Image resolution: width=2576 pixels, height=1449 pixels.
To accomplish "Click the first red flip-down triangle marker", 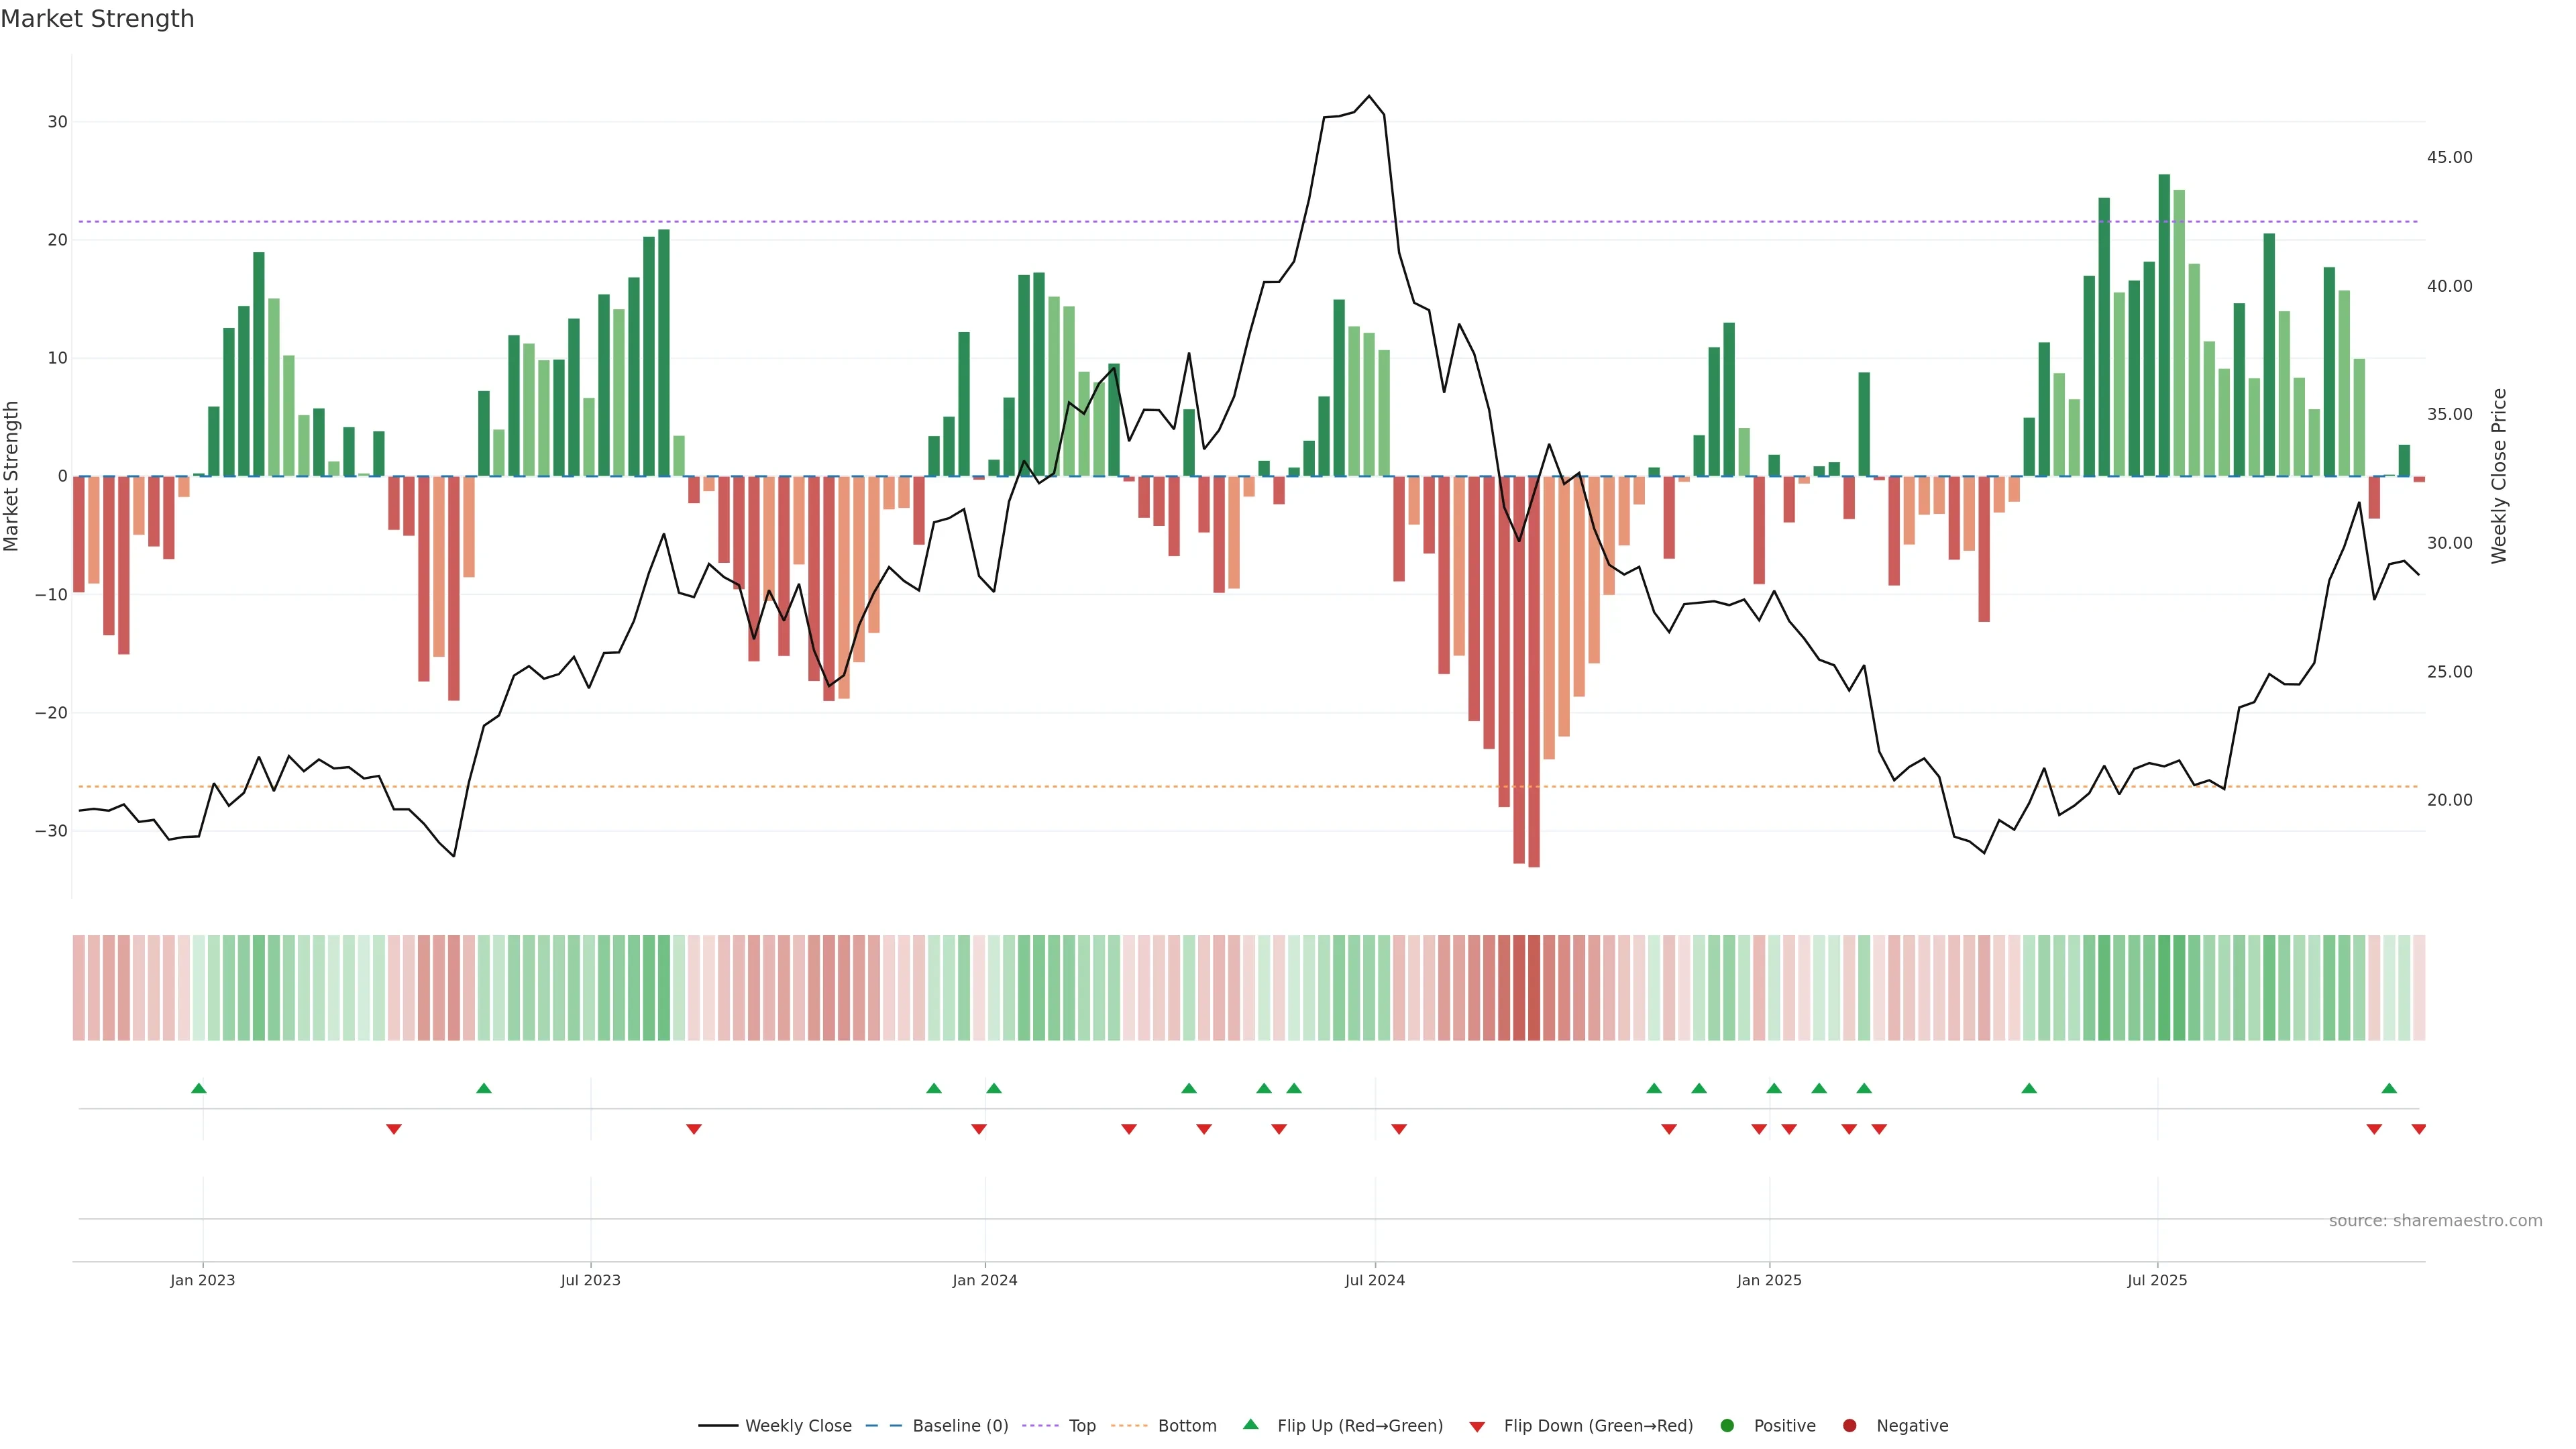I will coord(394,1129).
